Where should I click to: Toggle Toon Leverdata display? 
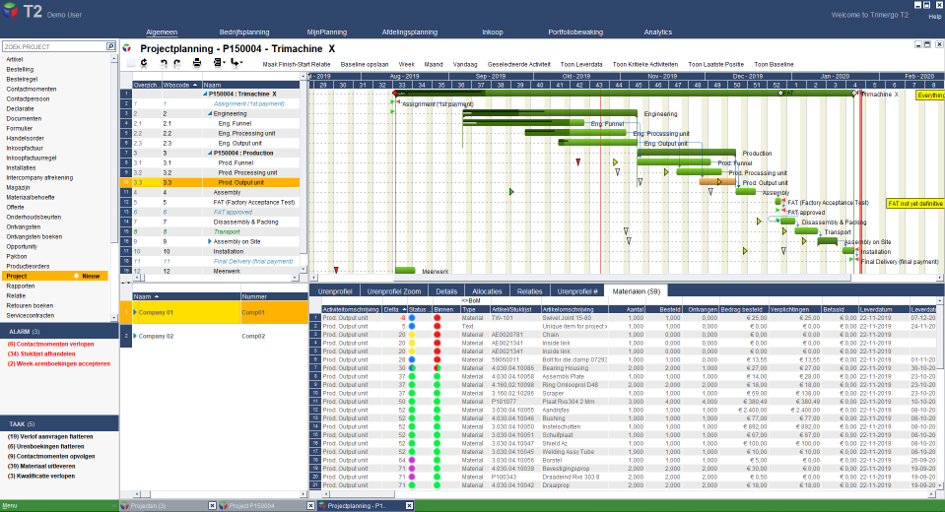(581, 64)
